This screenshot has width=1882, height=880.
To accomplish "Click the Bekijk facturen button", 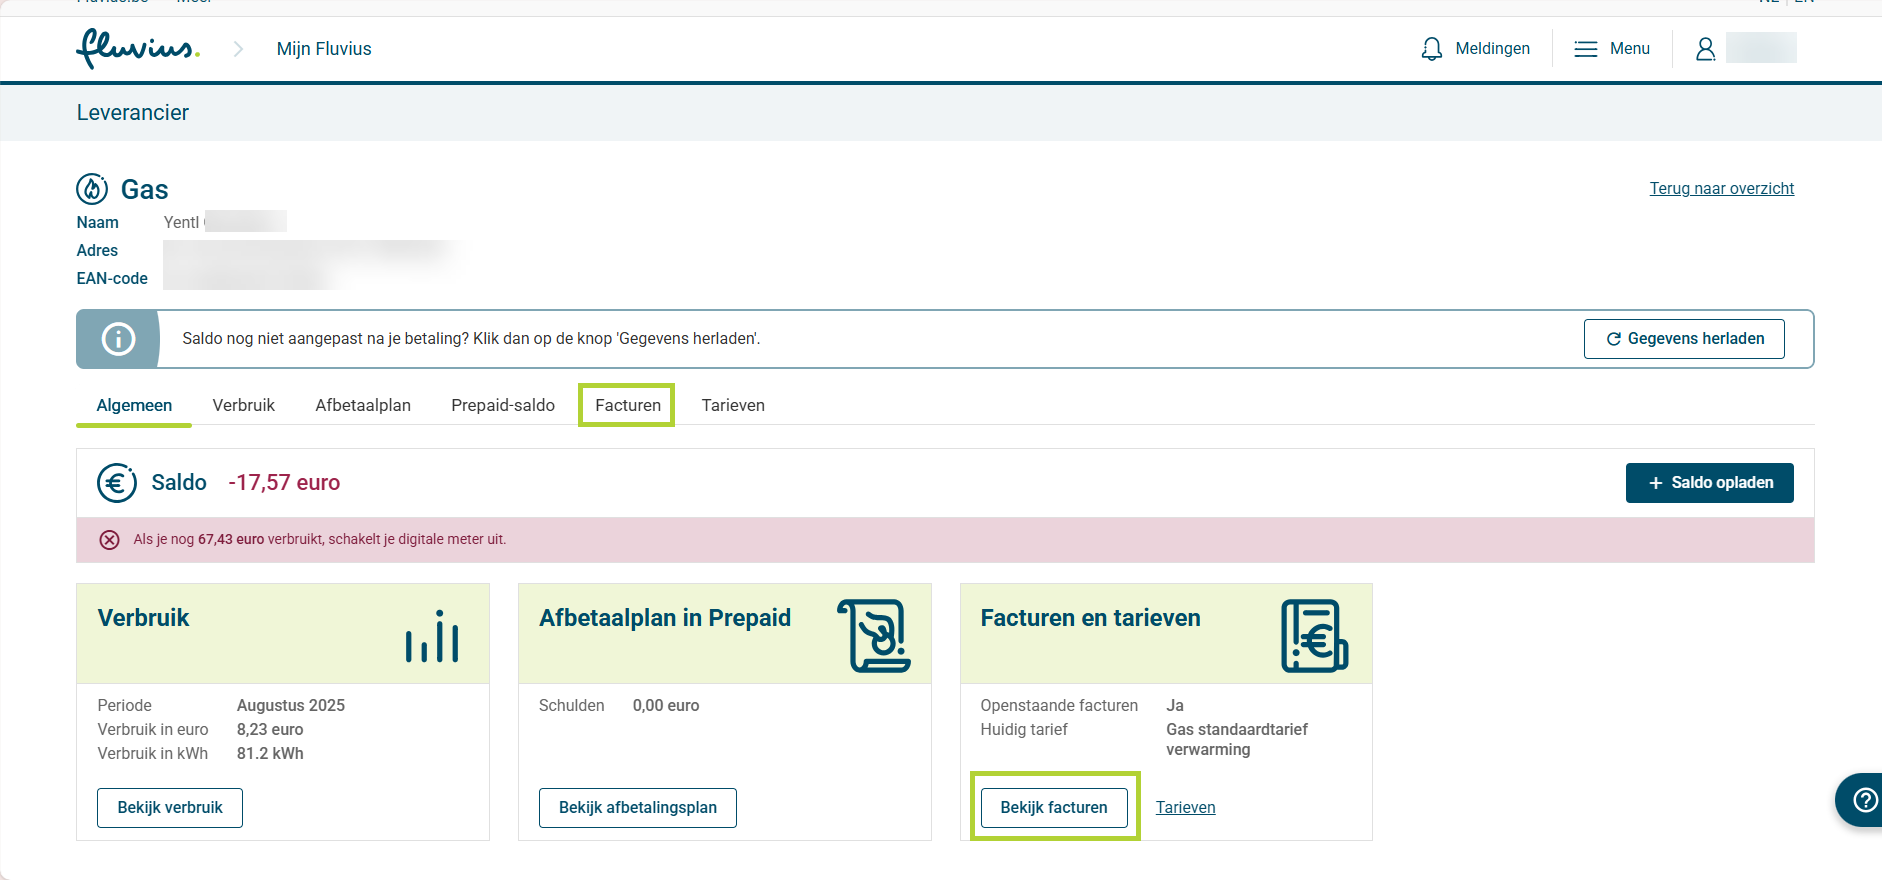I will point(1054,808).
